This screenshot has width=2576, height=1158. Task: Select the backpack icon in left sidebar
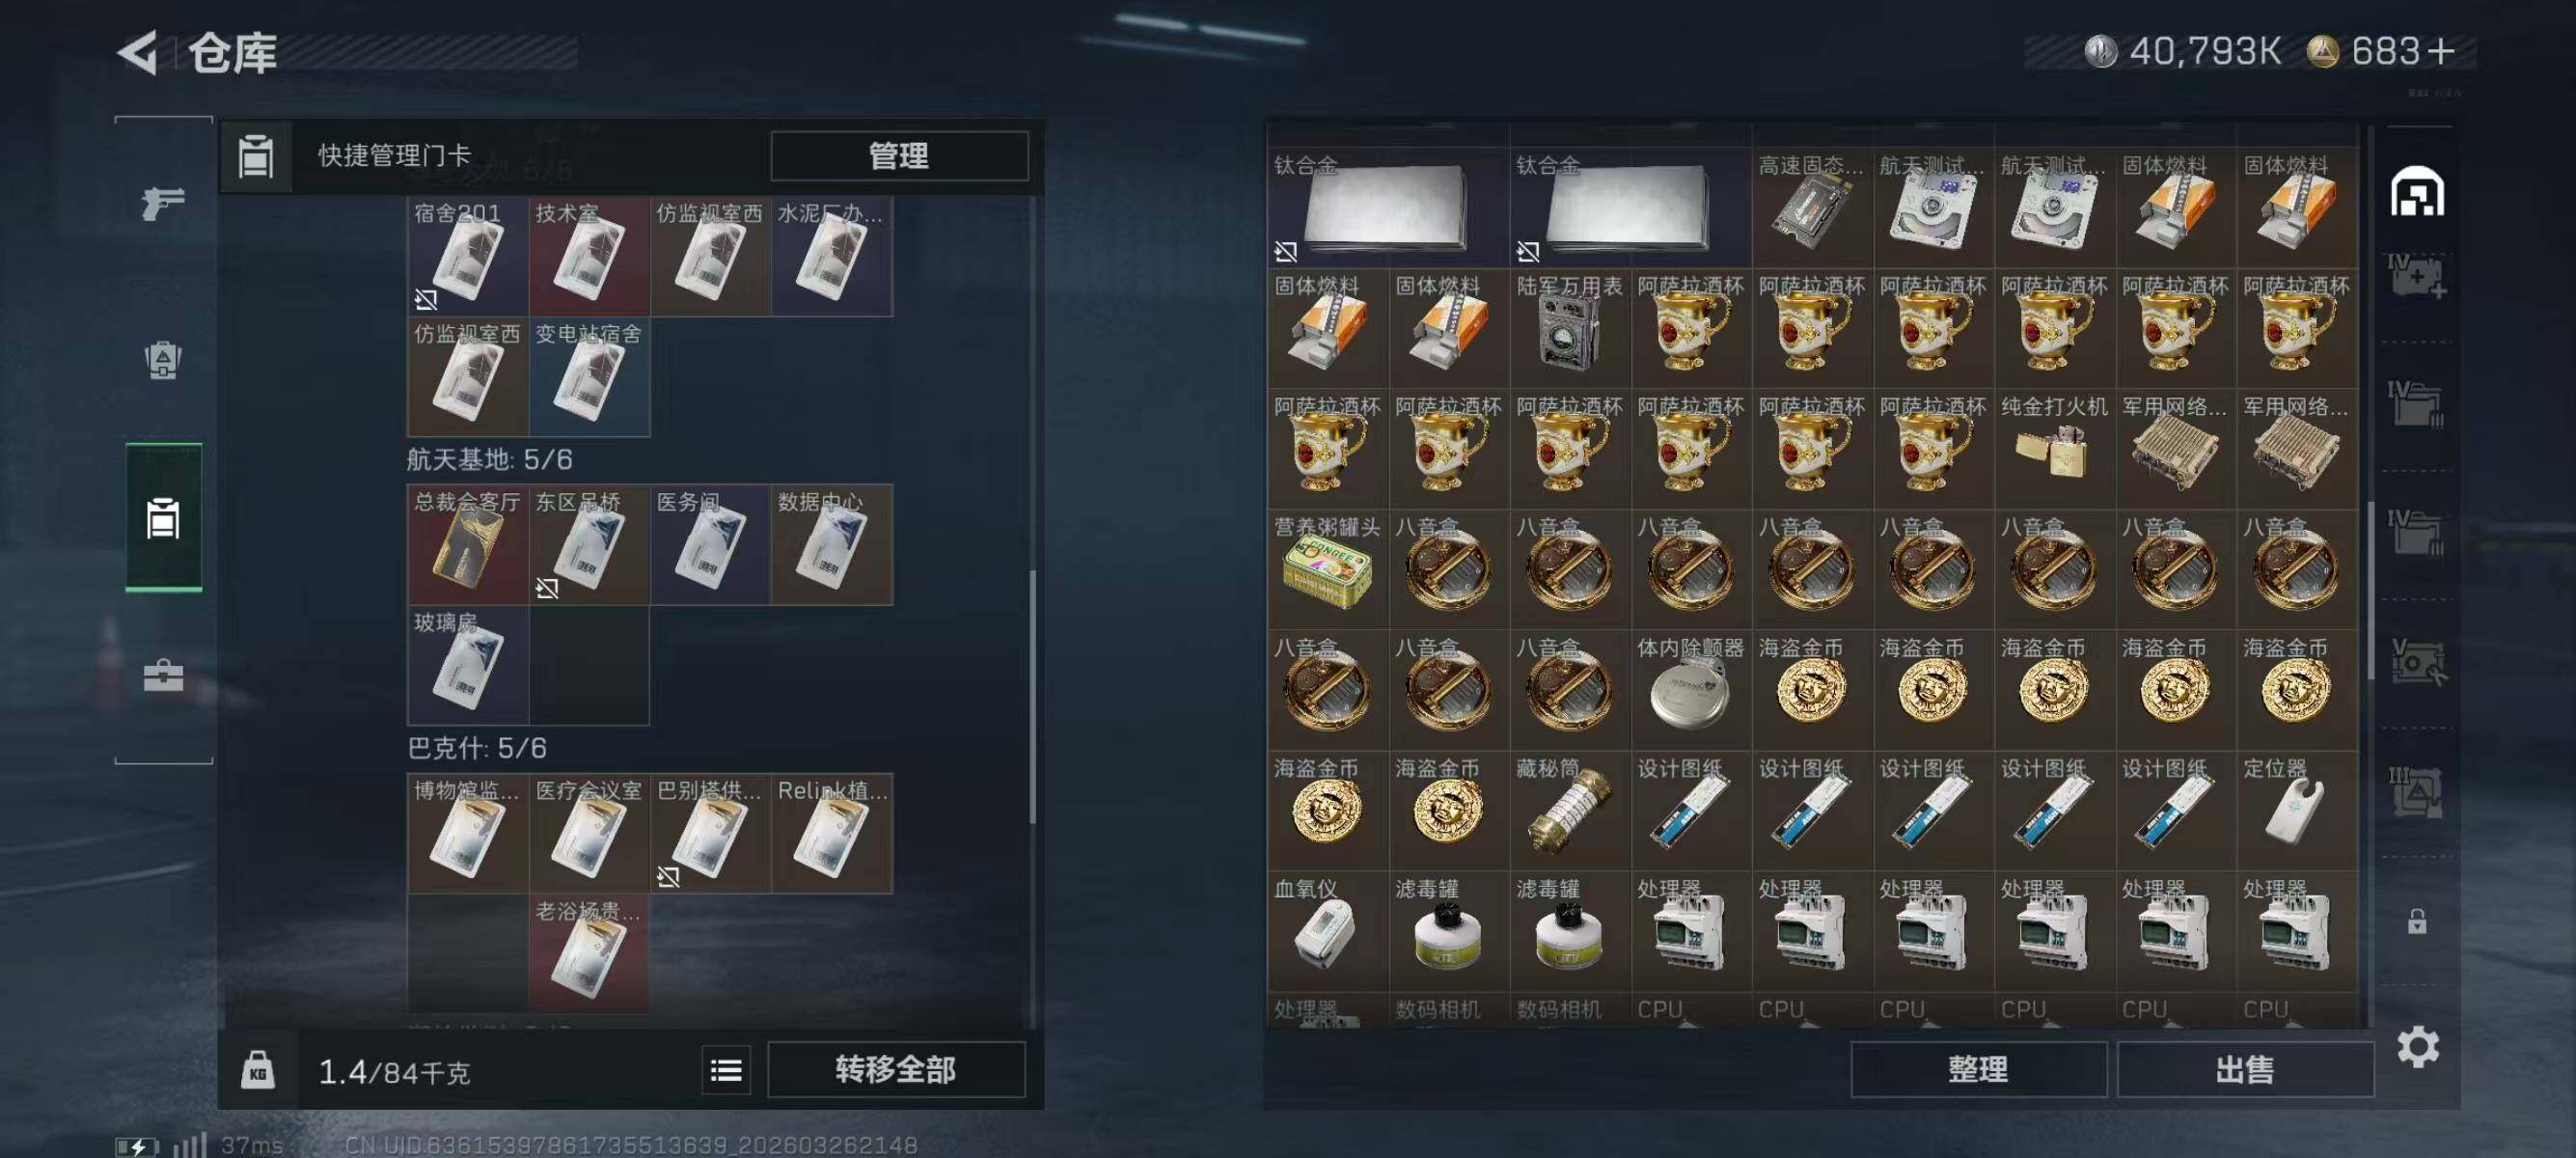(x=163, y=360)
